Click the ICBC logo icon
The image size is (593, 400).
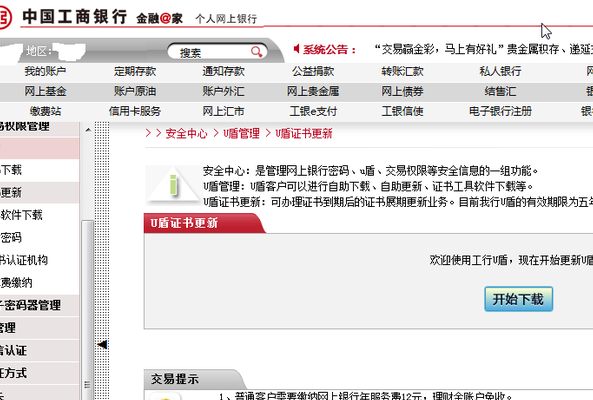coord(5,17)
